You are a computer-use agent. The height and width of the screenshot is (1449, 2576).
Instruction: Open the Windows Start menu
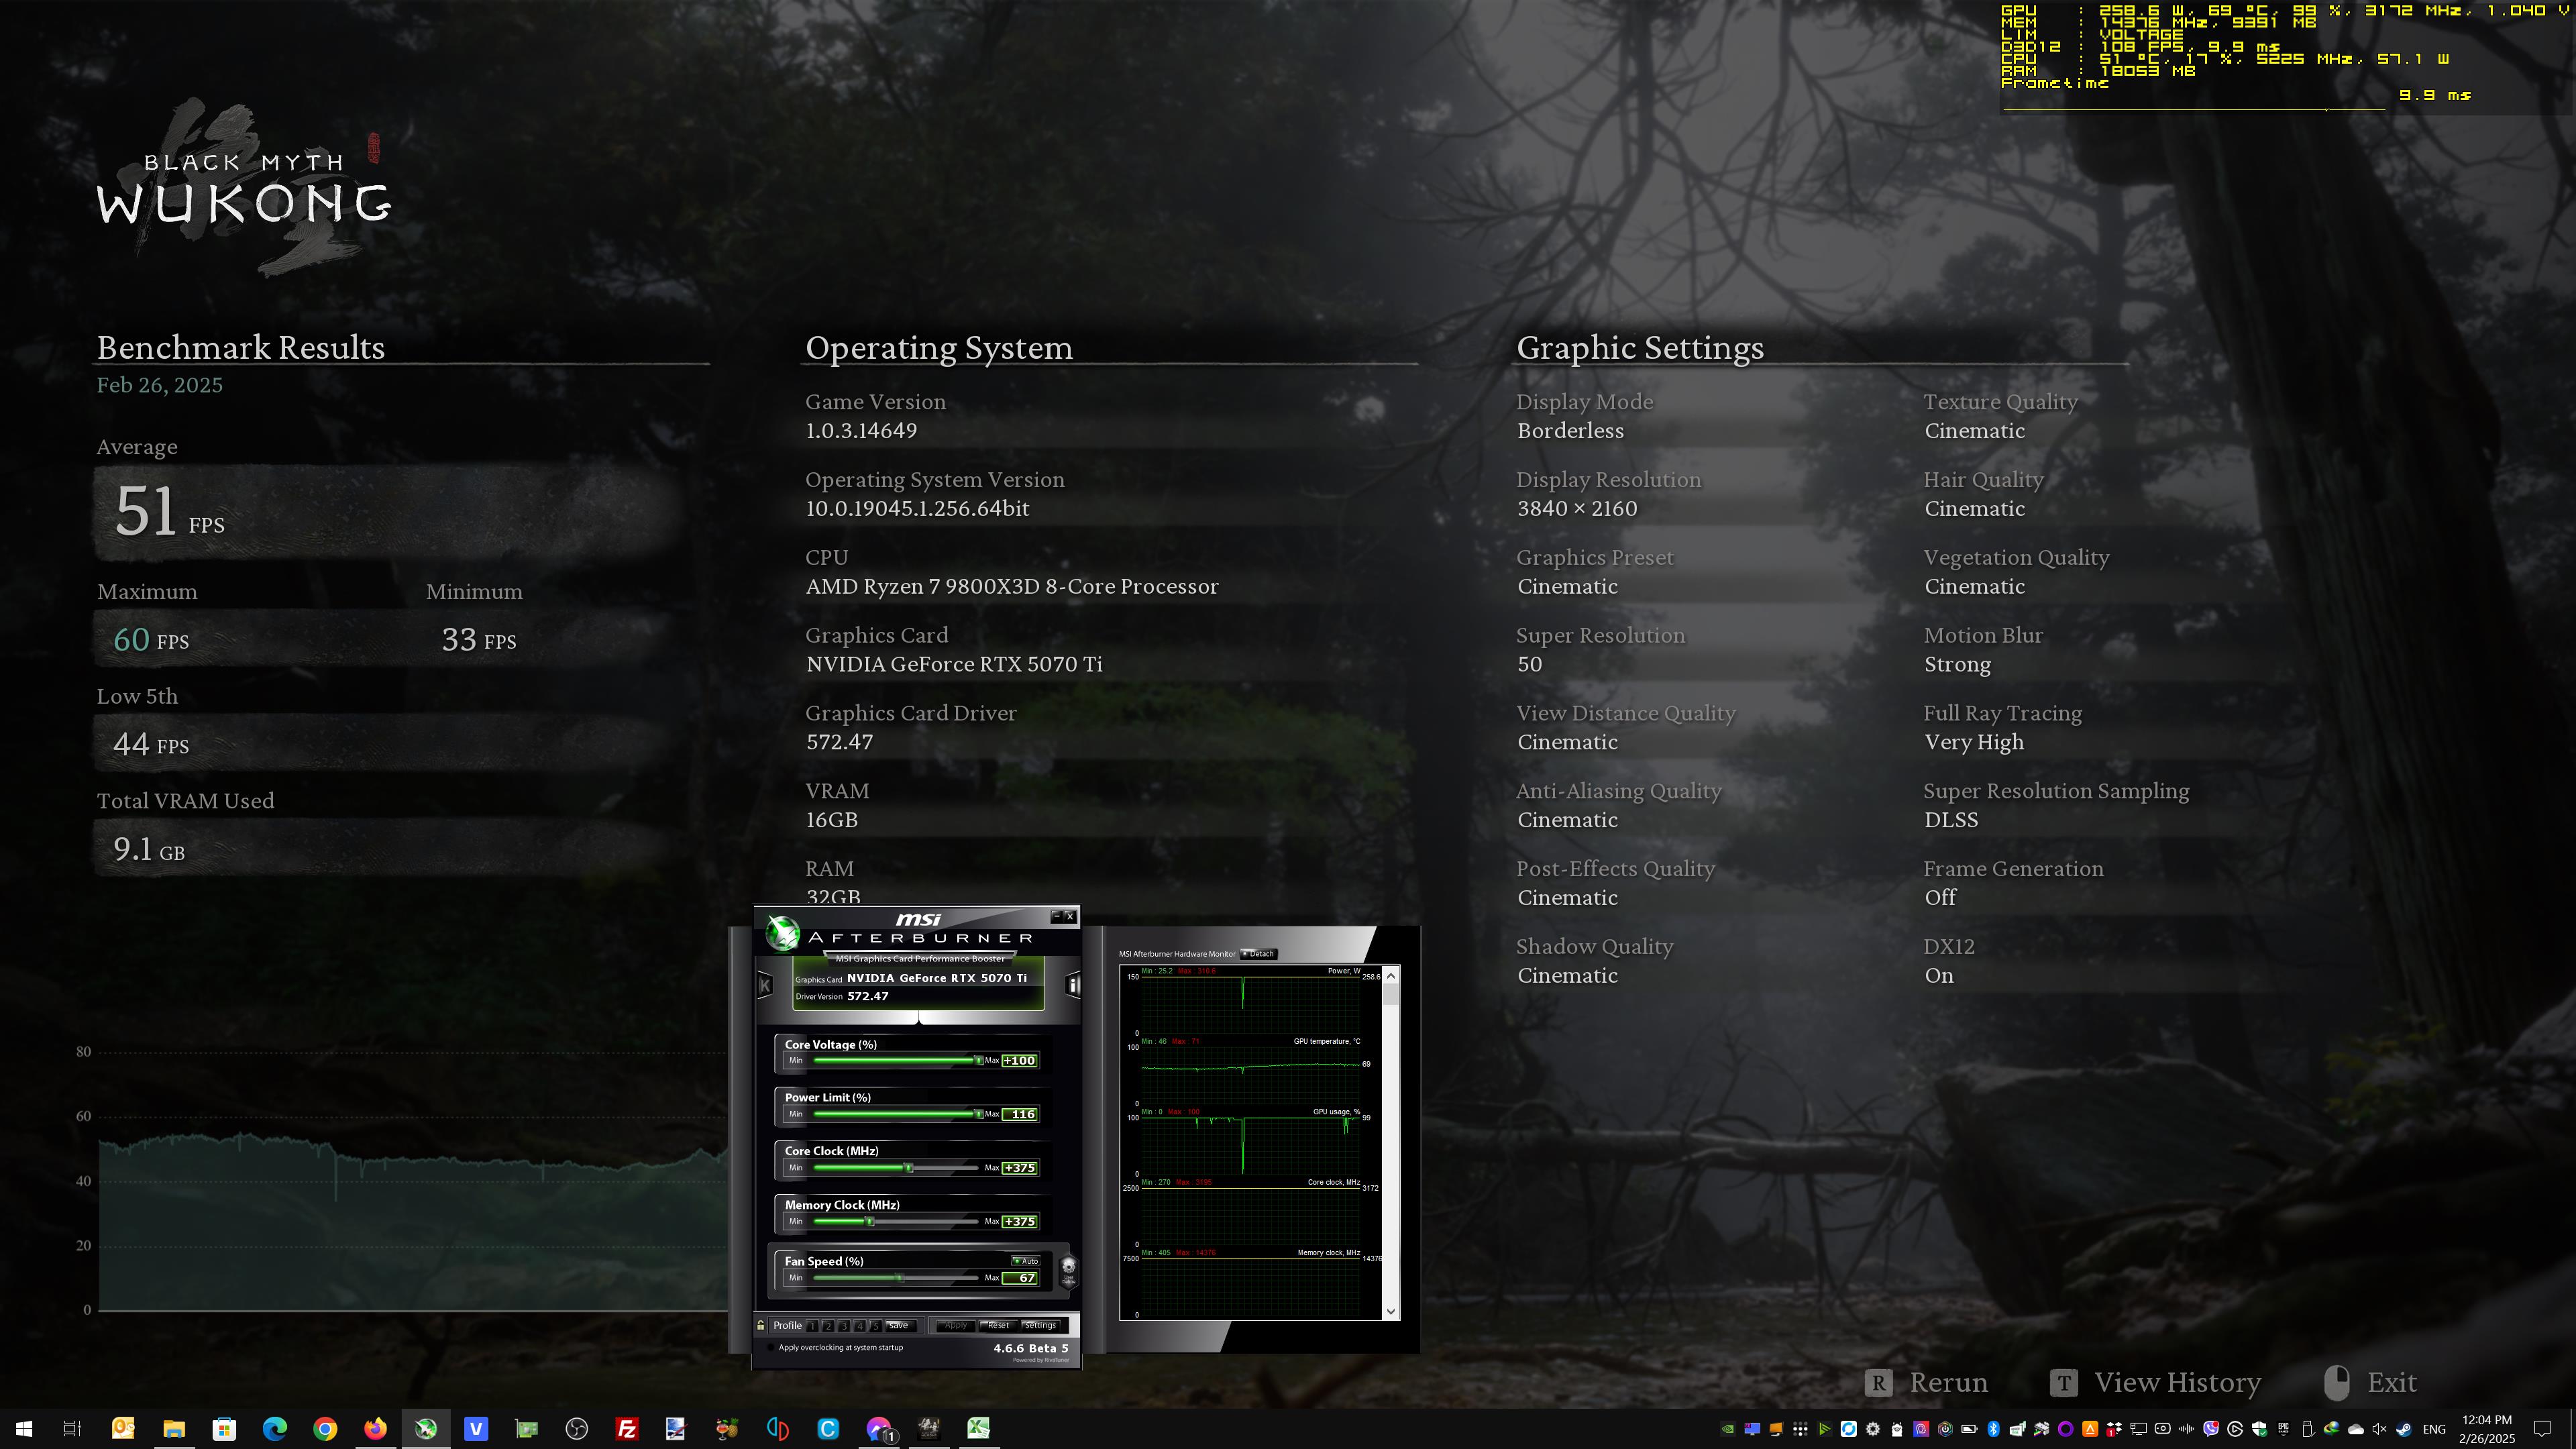click(23, 1428)
